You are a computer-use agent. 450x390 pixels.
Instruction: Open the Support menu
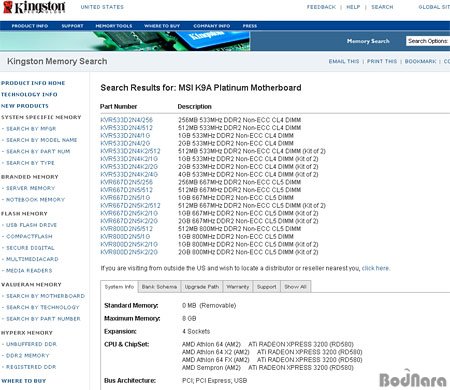[72, 26]
